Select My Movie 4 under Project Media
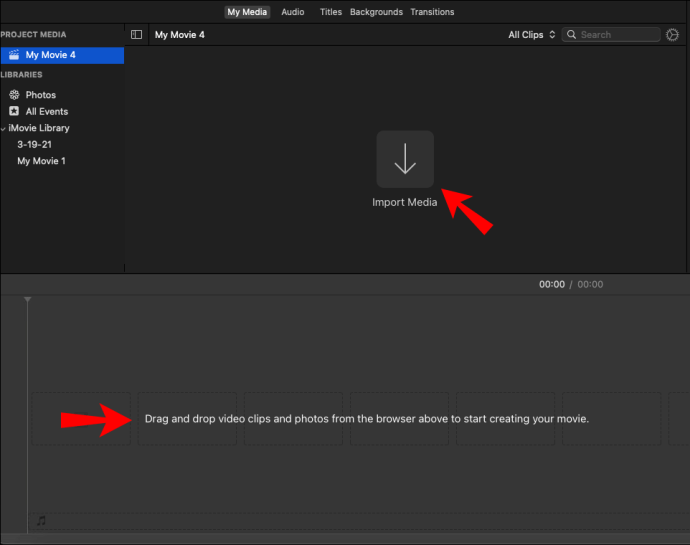 [62, 55]
